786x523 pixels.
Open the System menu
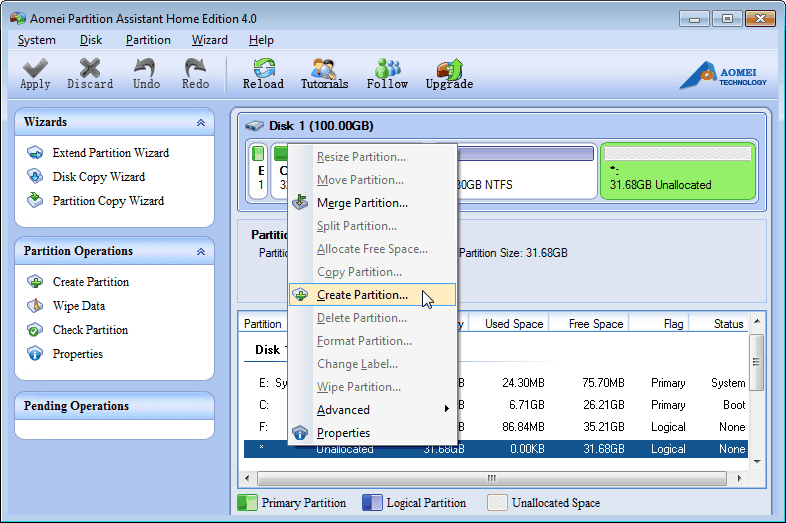37,40
